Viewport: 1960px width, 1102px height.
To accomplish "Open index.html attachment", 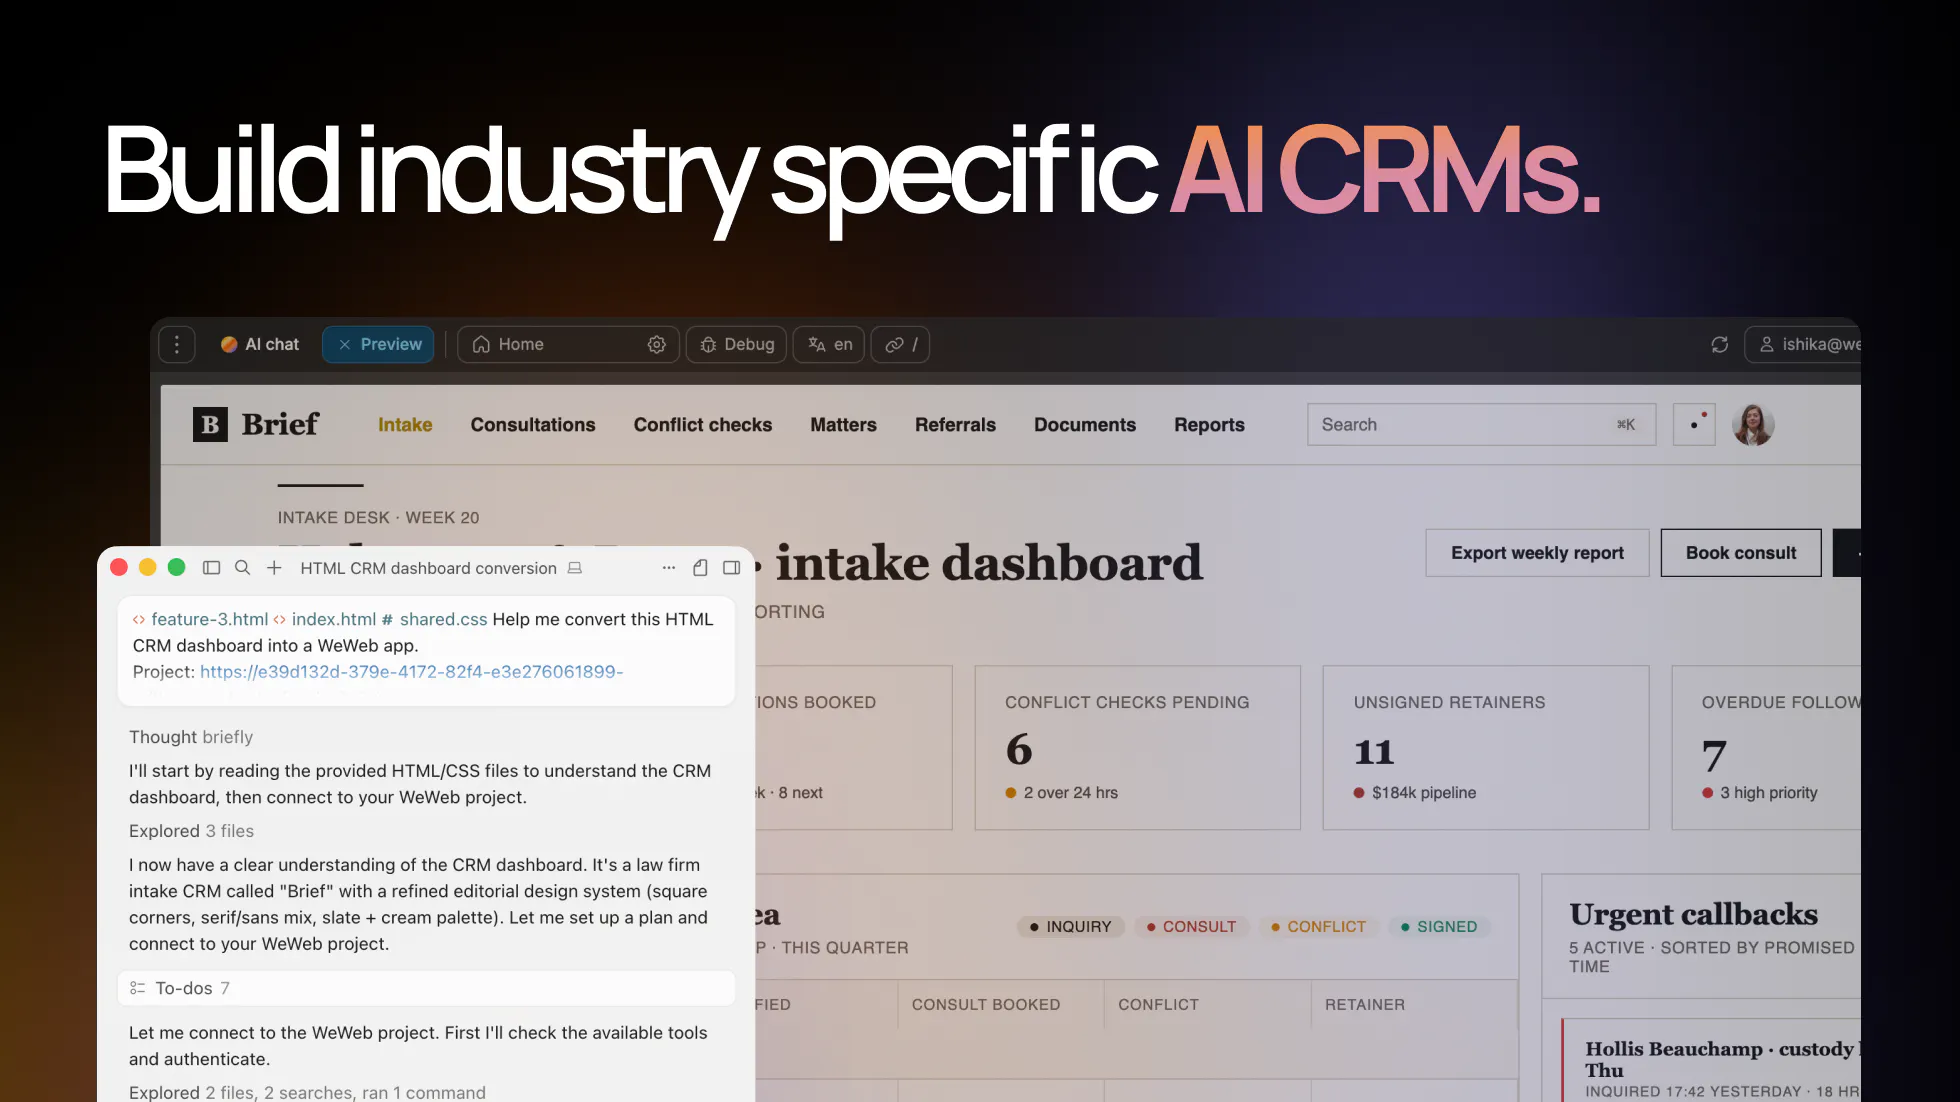I will coord(324,619).
